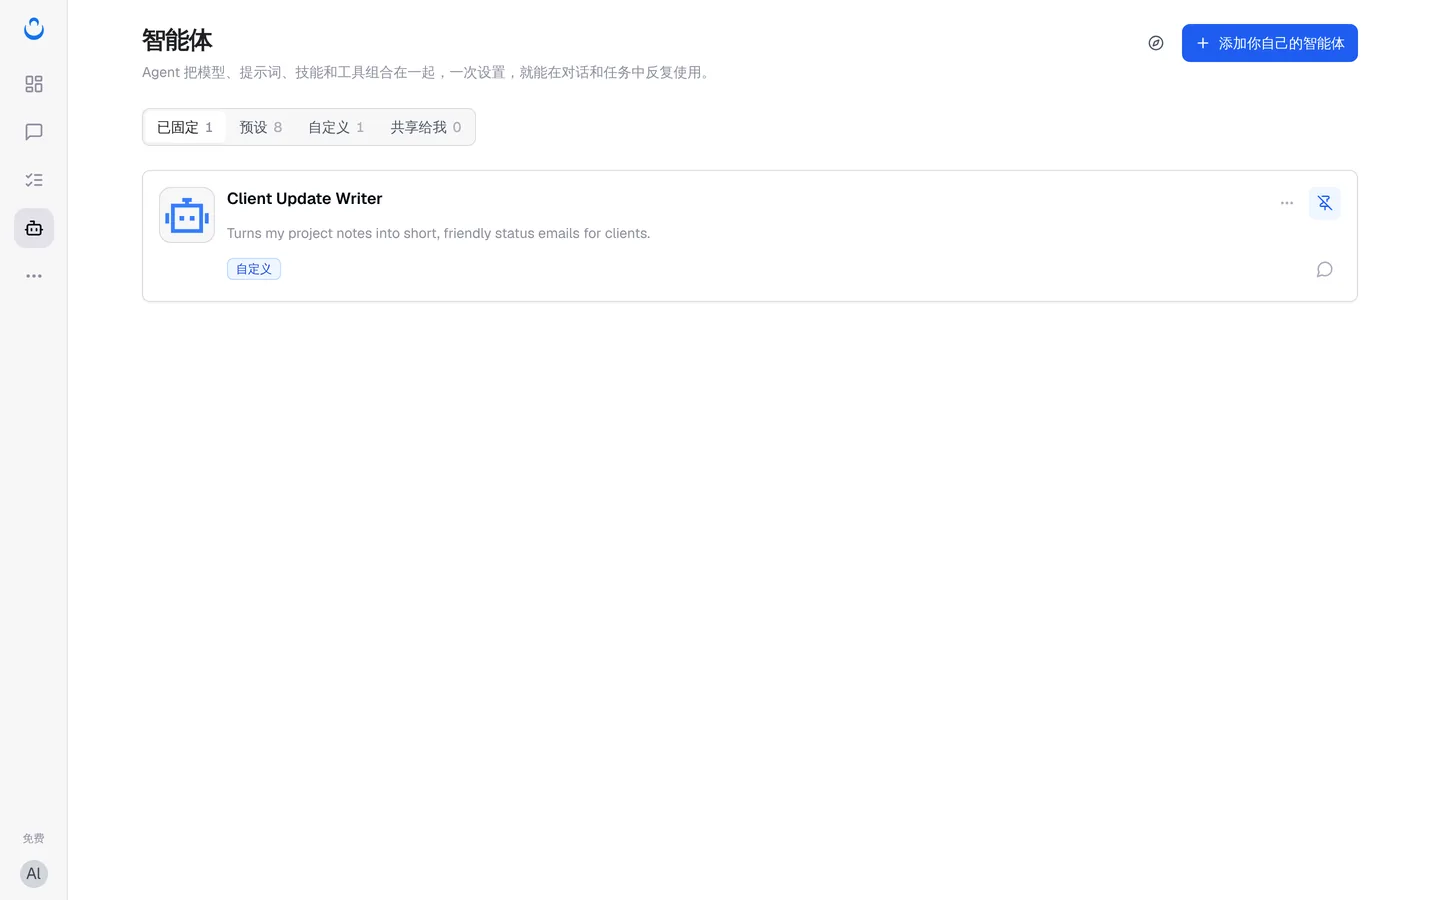The image size is (1440, 900).
Task: Switch to the 已固定 tab
Action: pyautogui.click(x=185, y=127)
